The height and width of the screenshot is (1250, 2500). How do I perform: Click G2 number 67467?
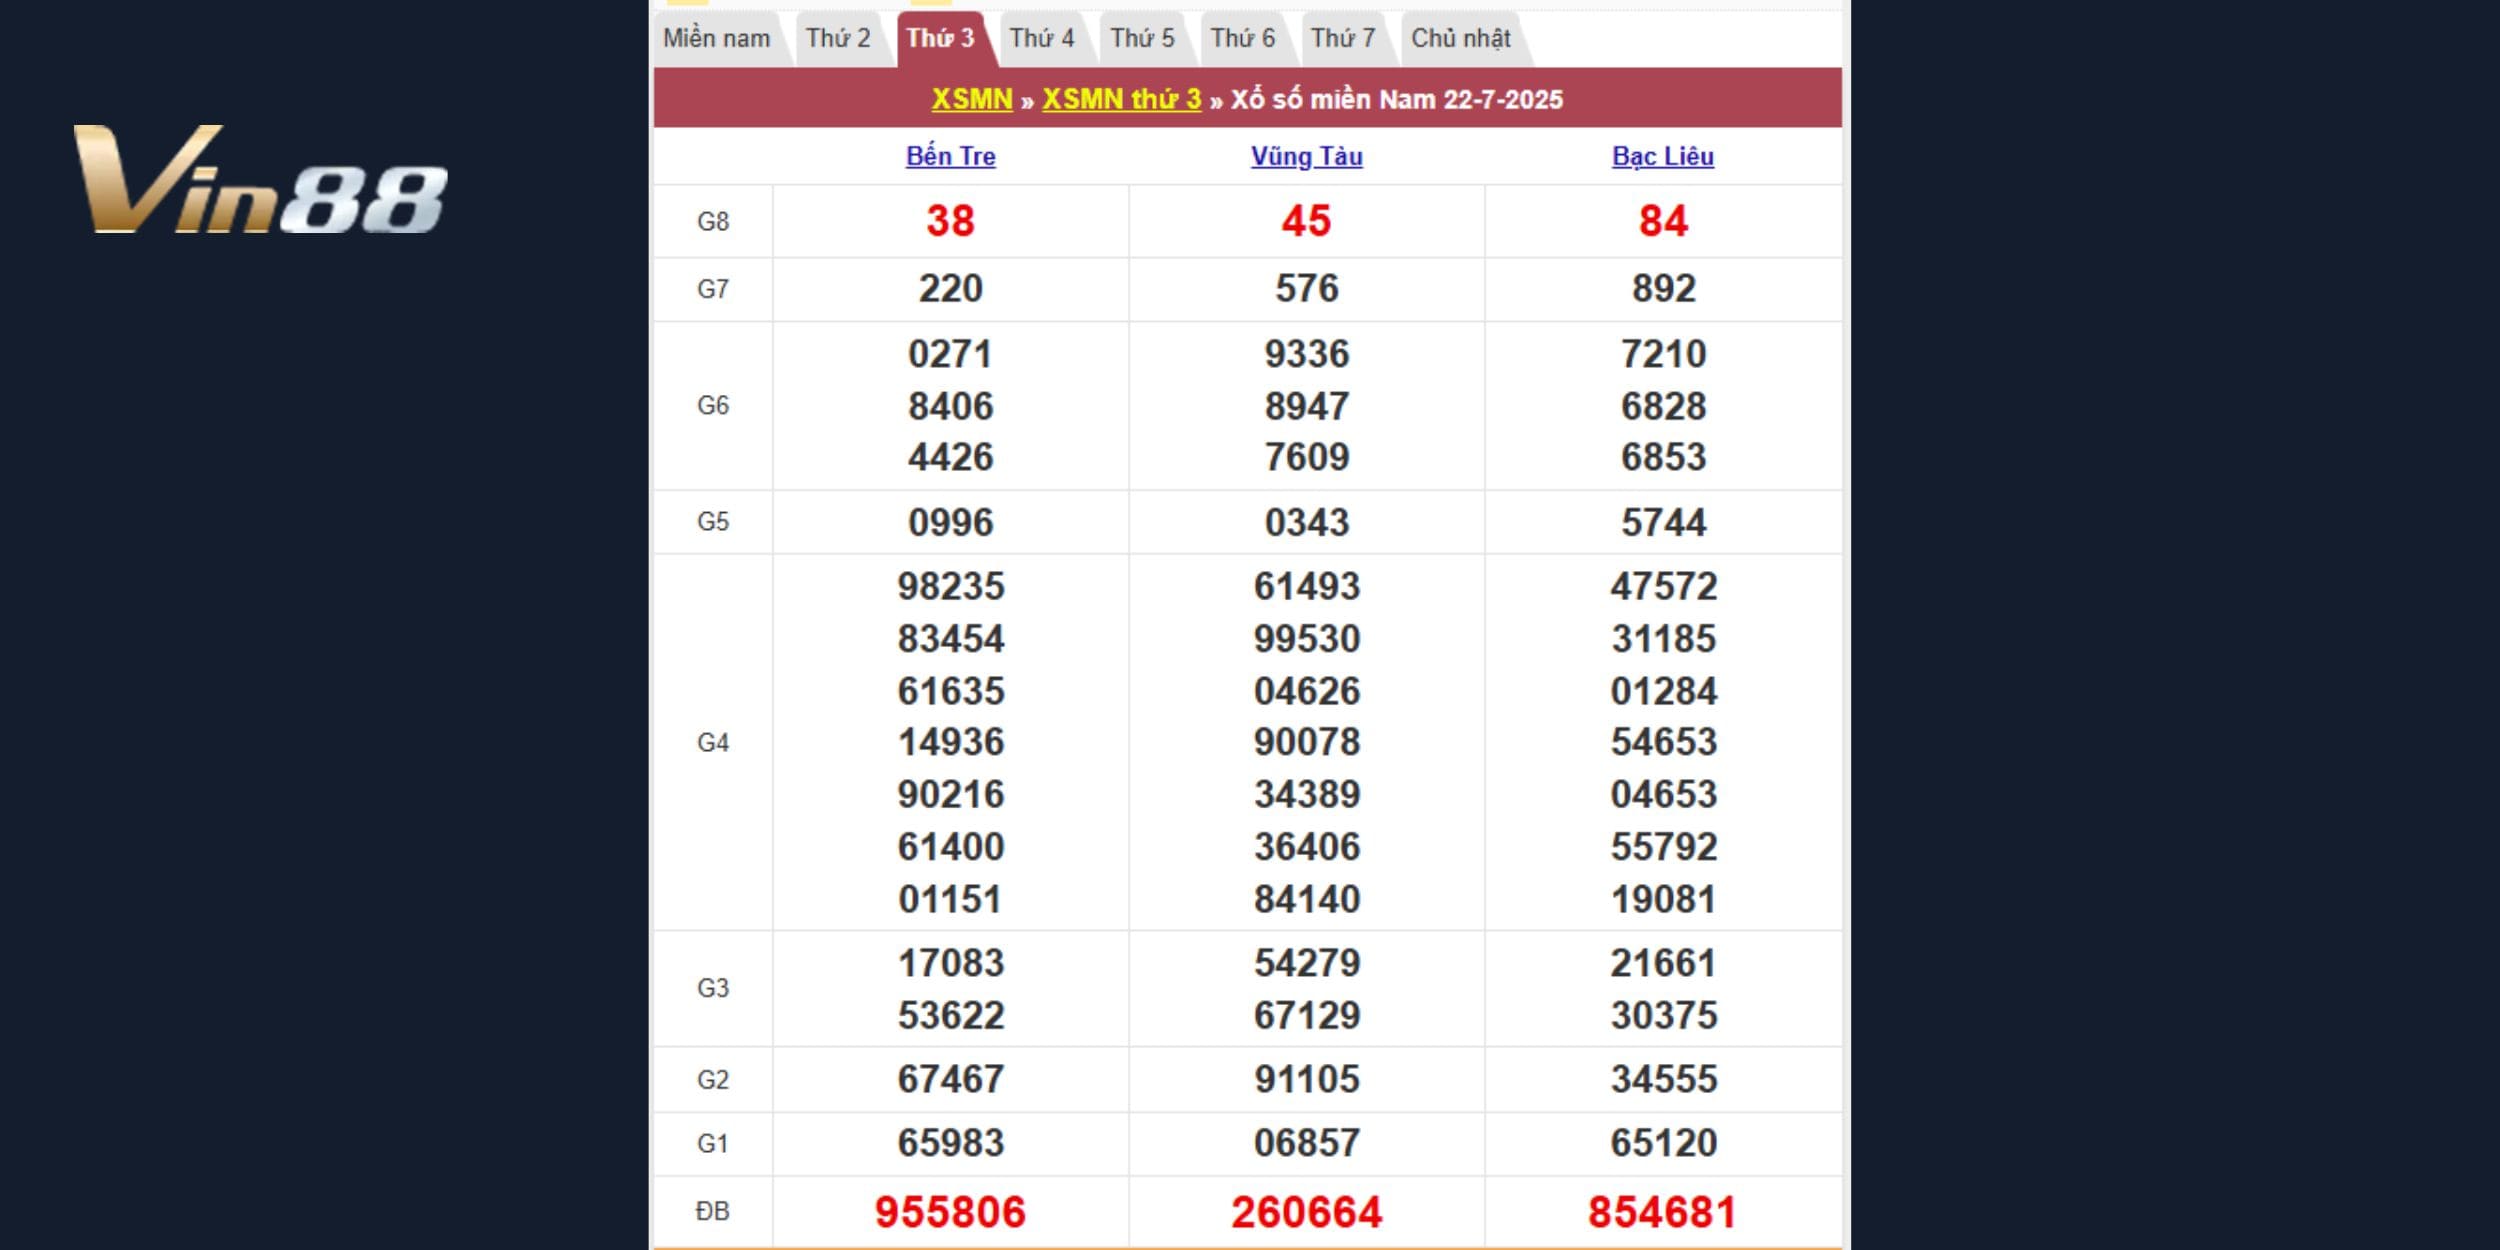coord(950,1079)
